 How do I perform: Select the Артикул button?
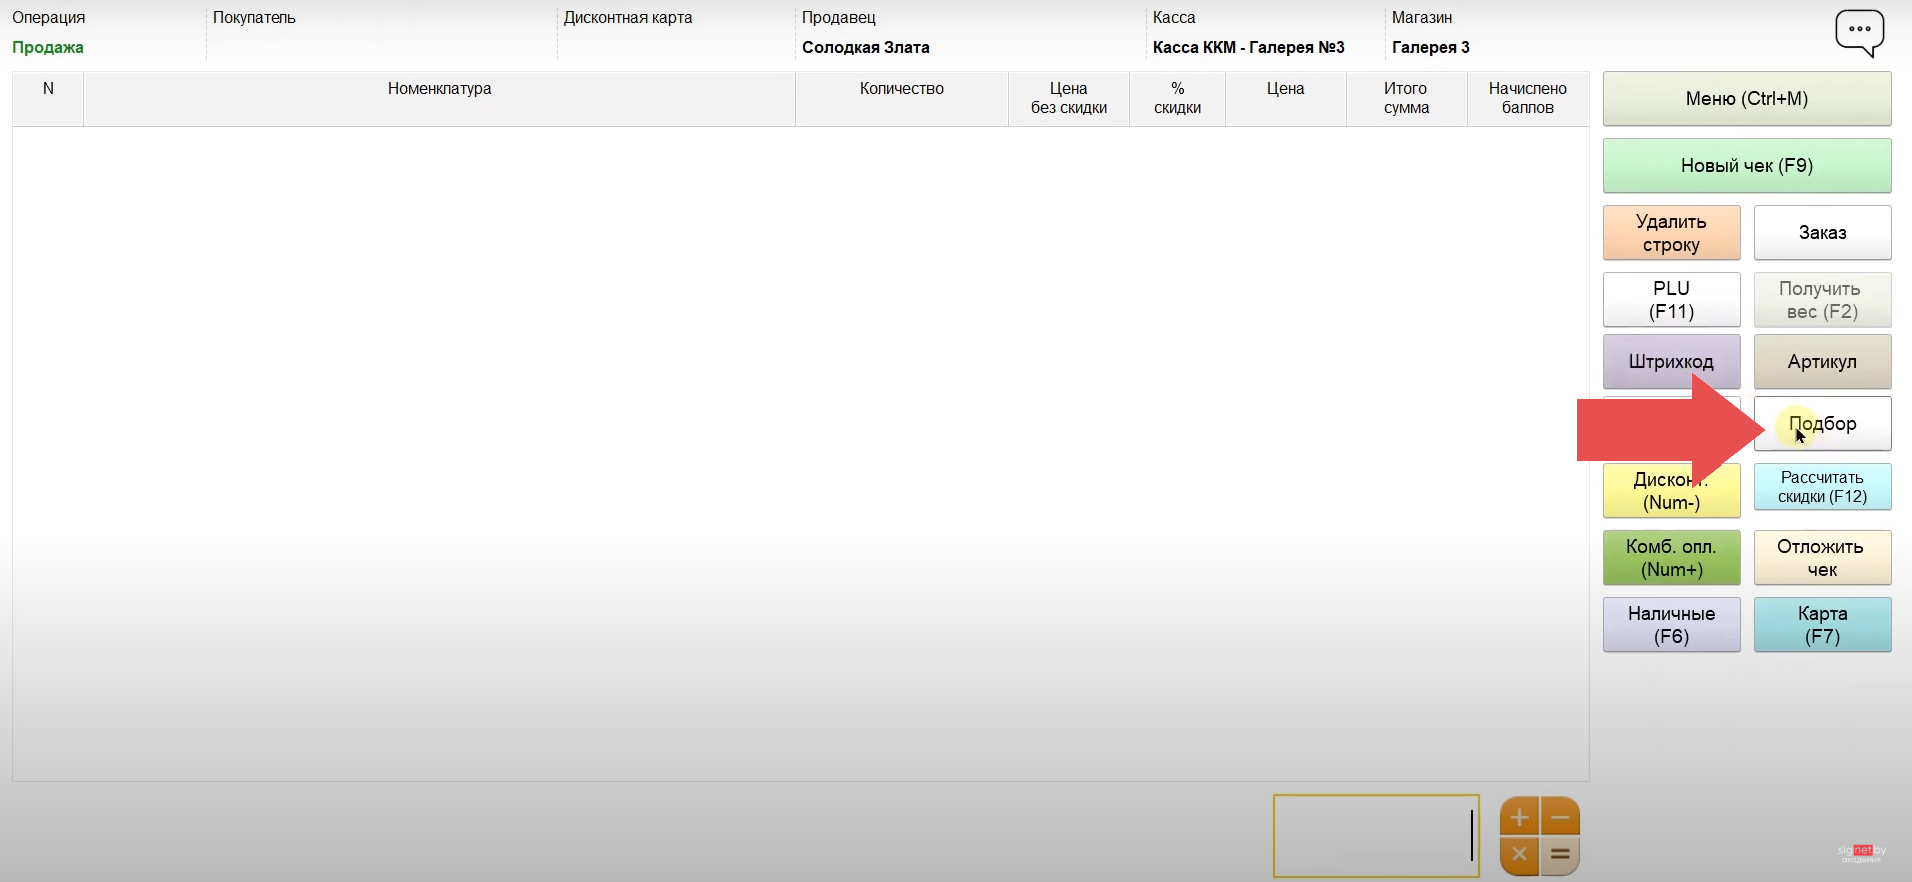pos(1822,362)
